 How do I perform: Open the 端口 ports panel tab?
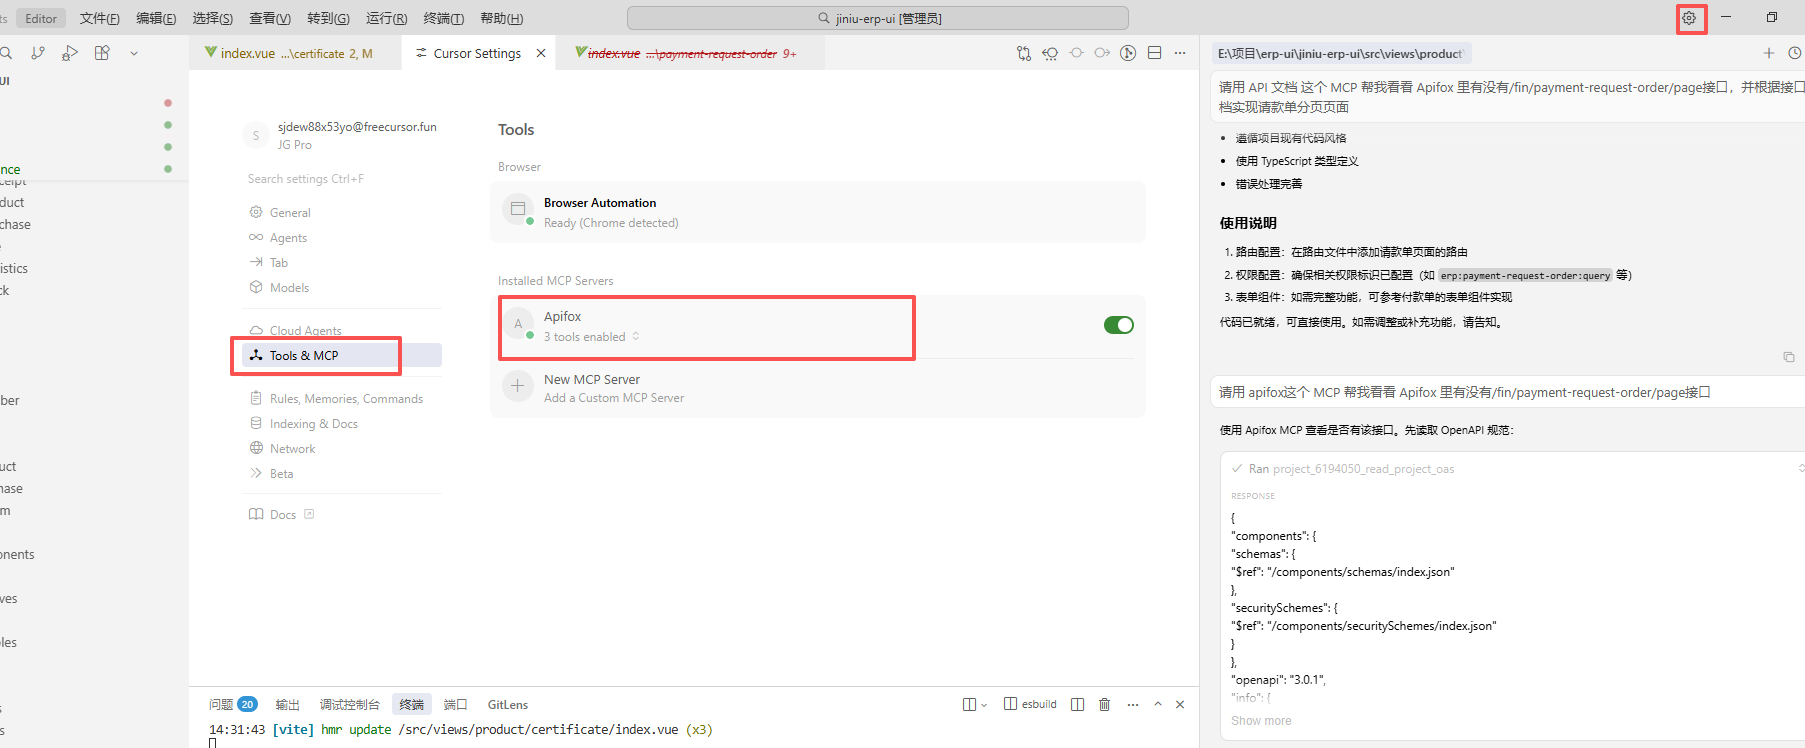click(x=456, y=704)
